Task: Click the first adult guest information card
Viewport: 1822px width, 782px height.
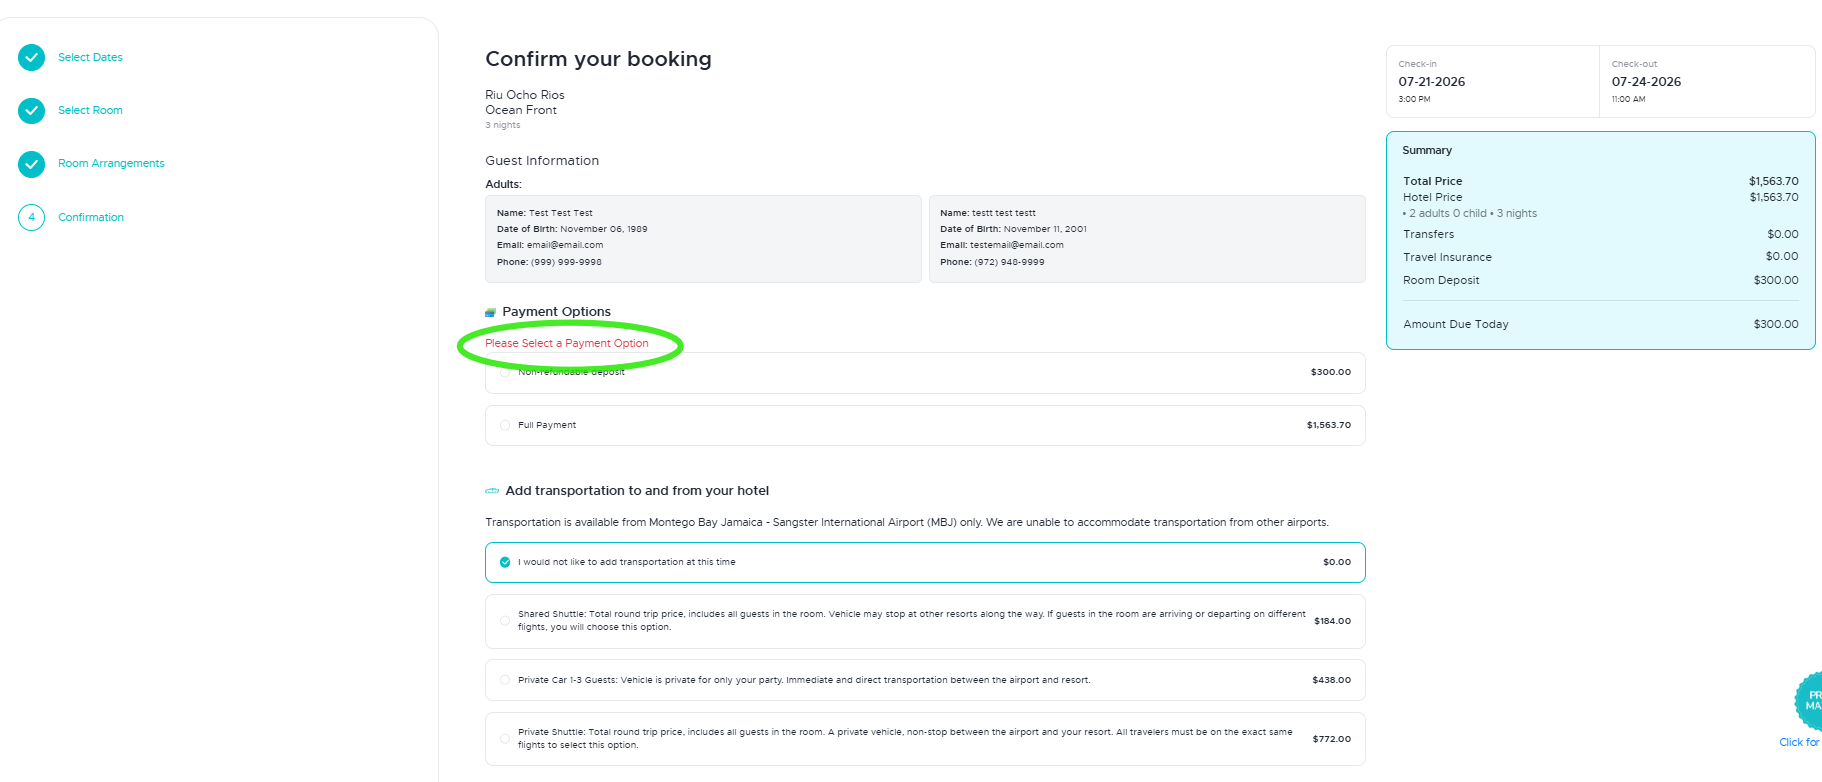Action: click(702, 238)
